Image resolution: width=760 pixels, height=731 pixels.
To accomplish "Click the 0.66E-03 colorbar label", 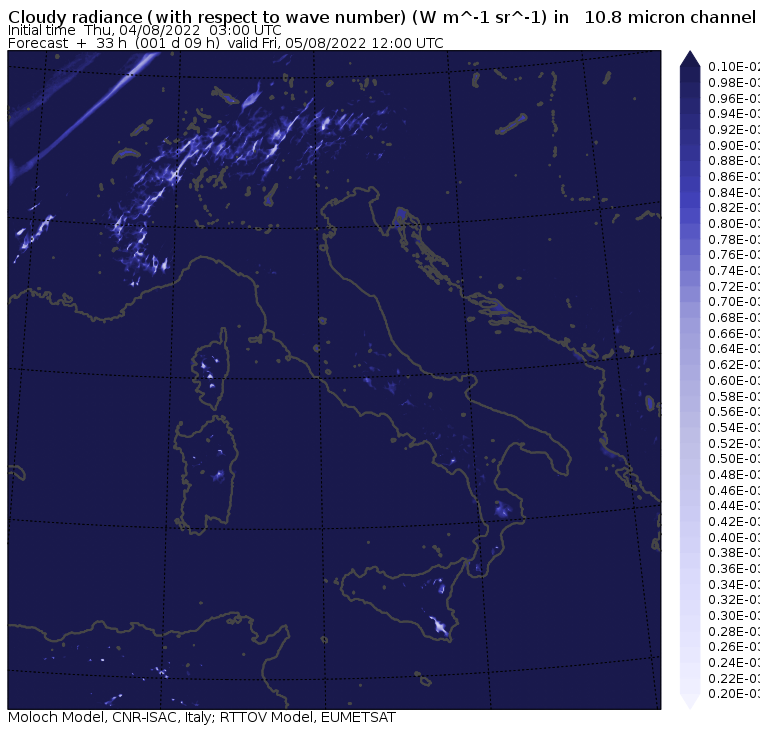I will tap(733, 334).
